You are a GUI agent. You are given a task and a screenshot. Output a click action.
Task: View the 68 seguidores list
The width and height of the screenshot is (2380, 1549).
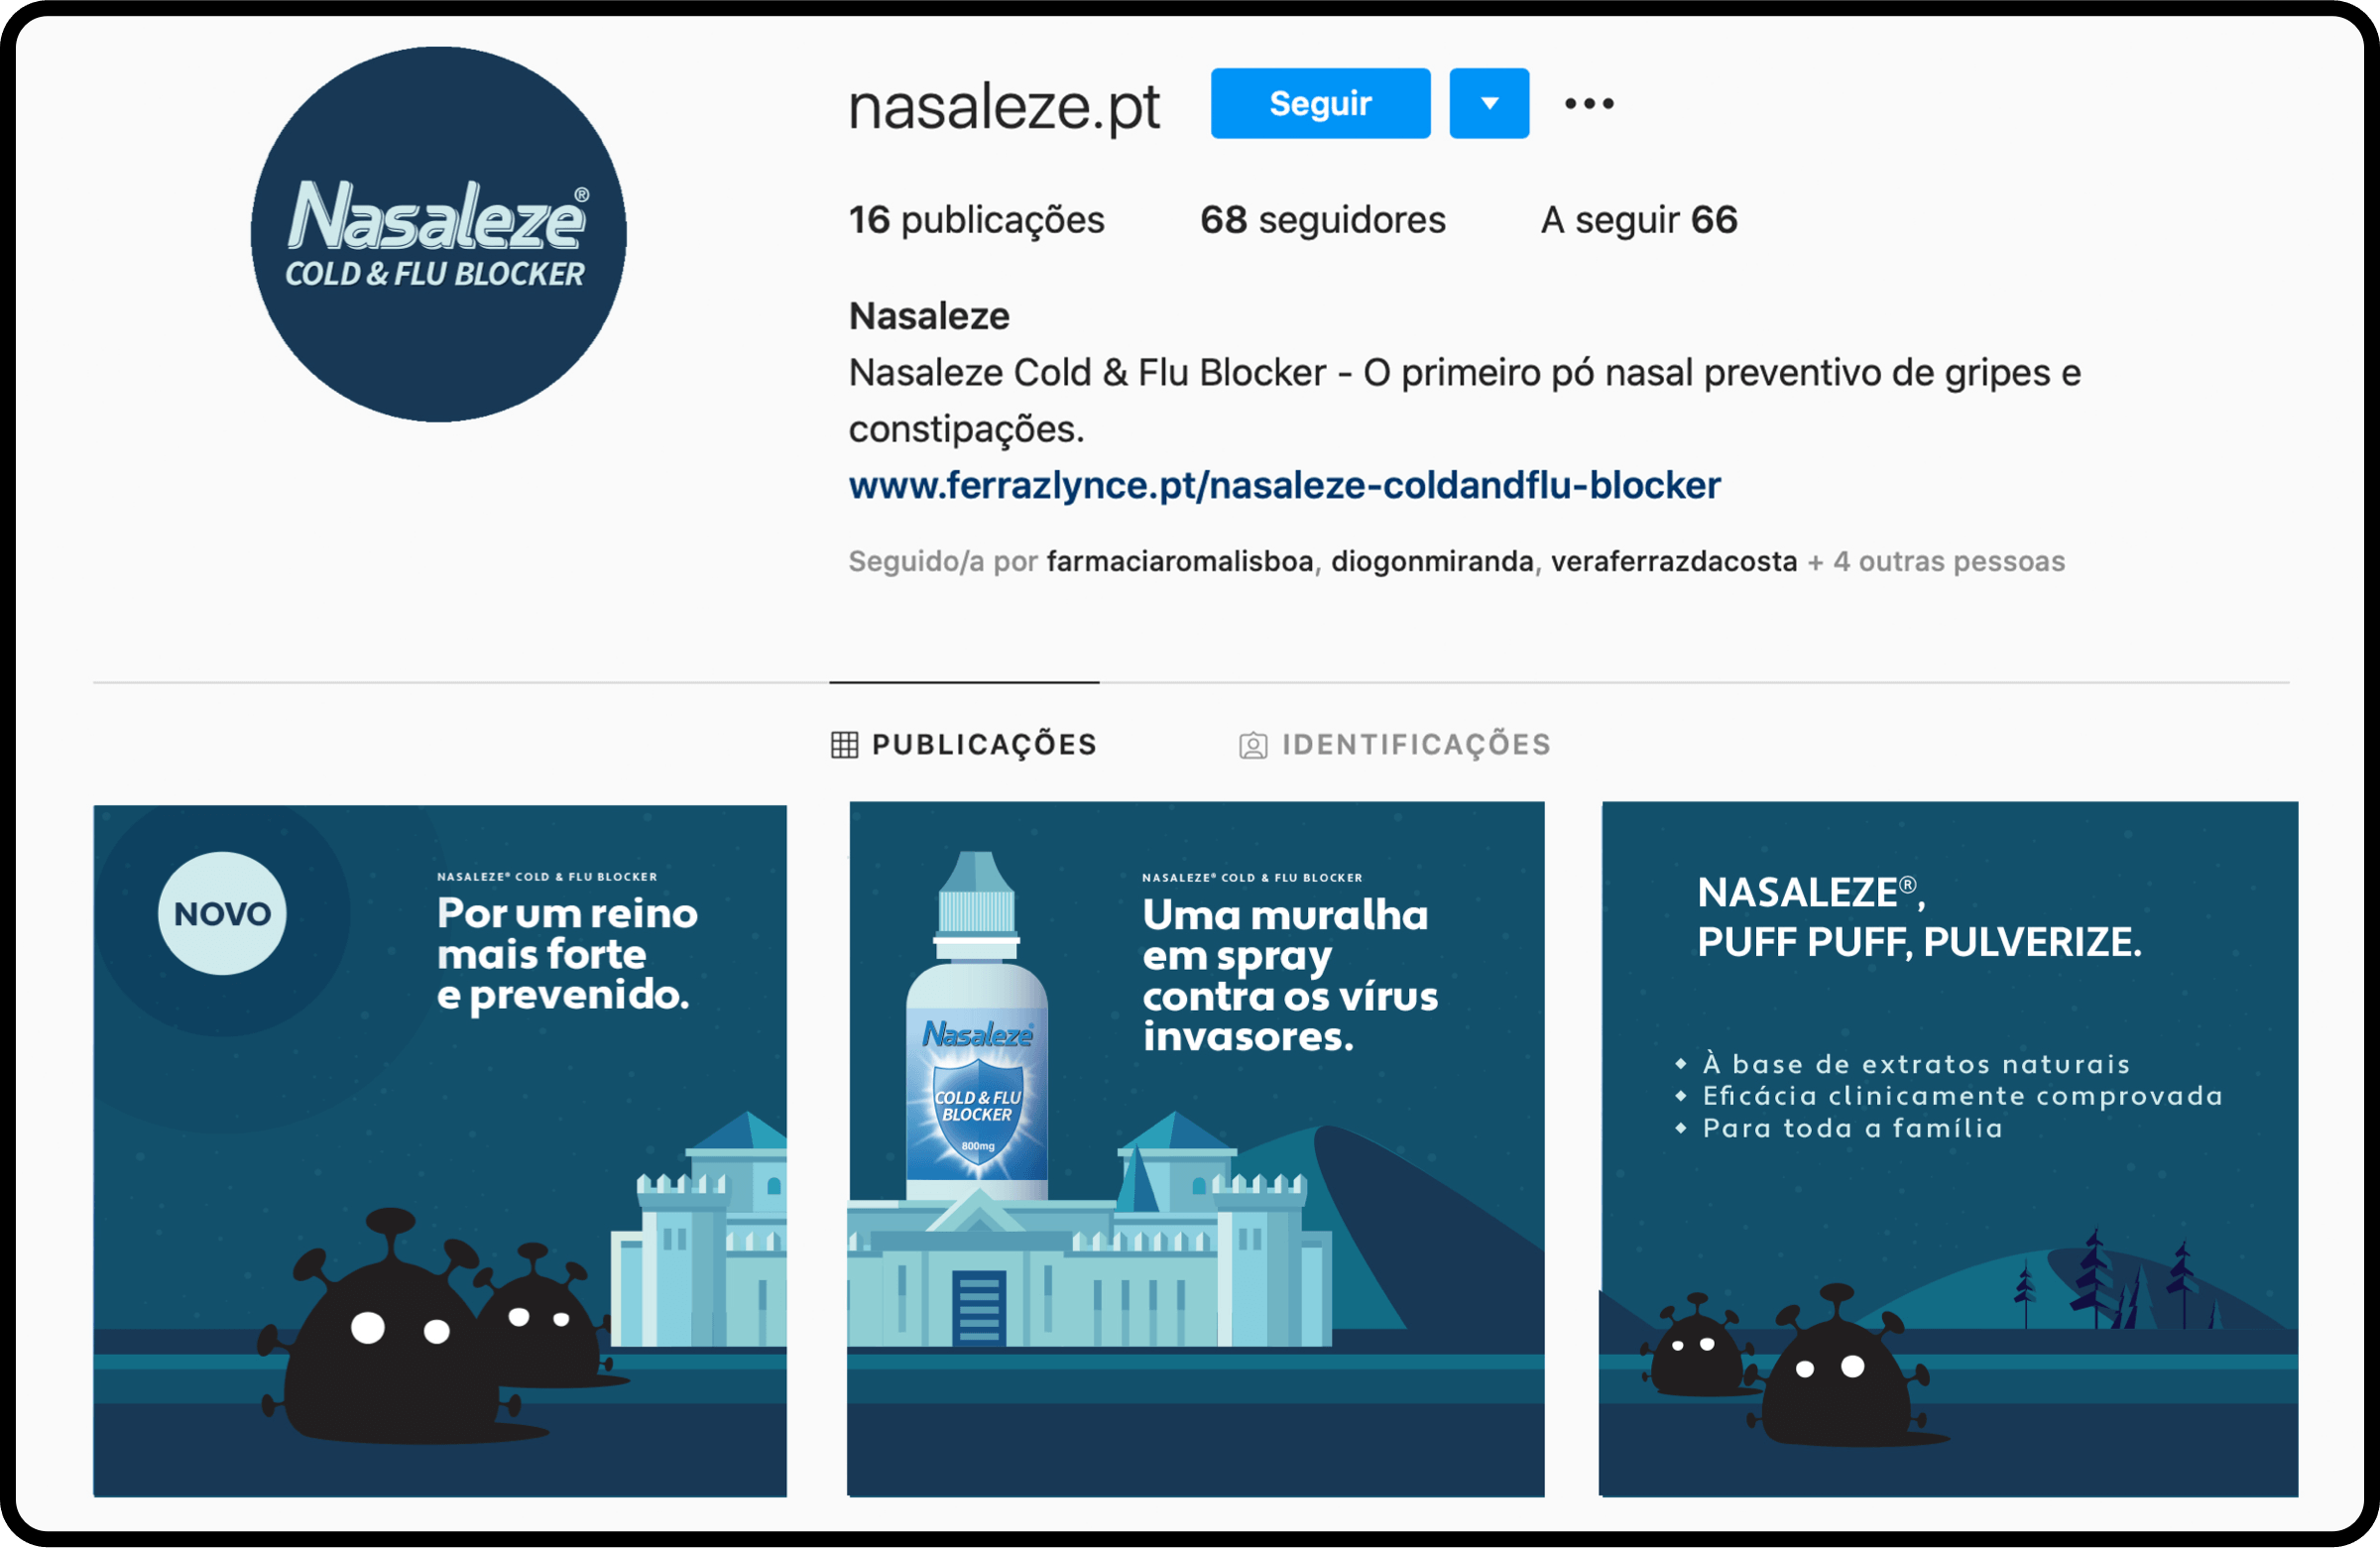(x=1322, y=220)
